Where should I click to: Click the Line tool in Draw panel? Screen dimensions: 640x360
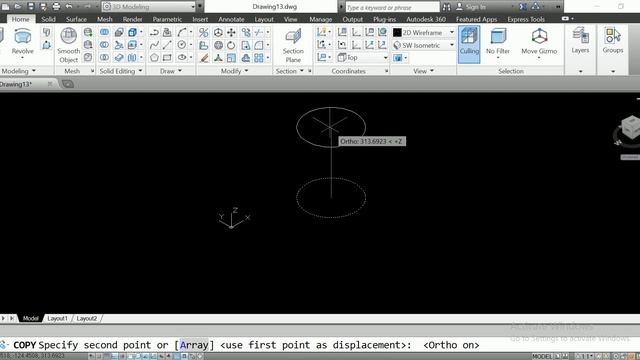pos(167,45)
